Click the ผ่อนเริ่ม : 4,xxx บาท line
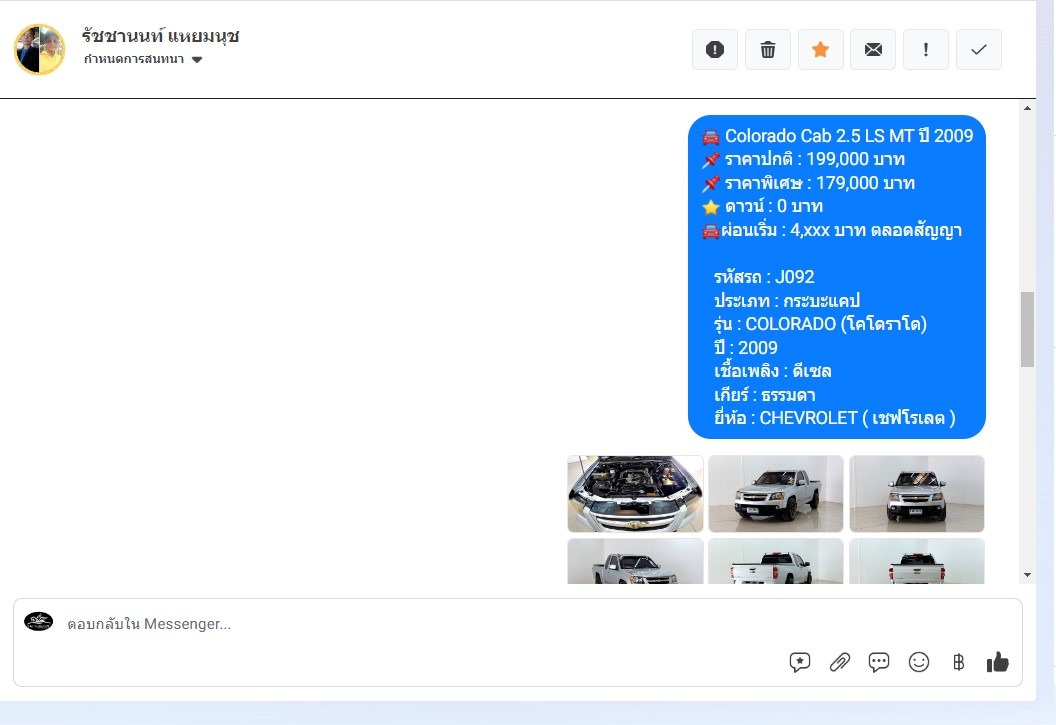Viewport: 1056px width, 725px height. pyautogui.click(x=832, y=230)
